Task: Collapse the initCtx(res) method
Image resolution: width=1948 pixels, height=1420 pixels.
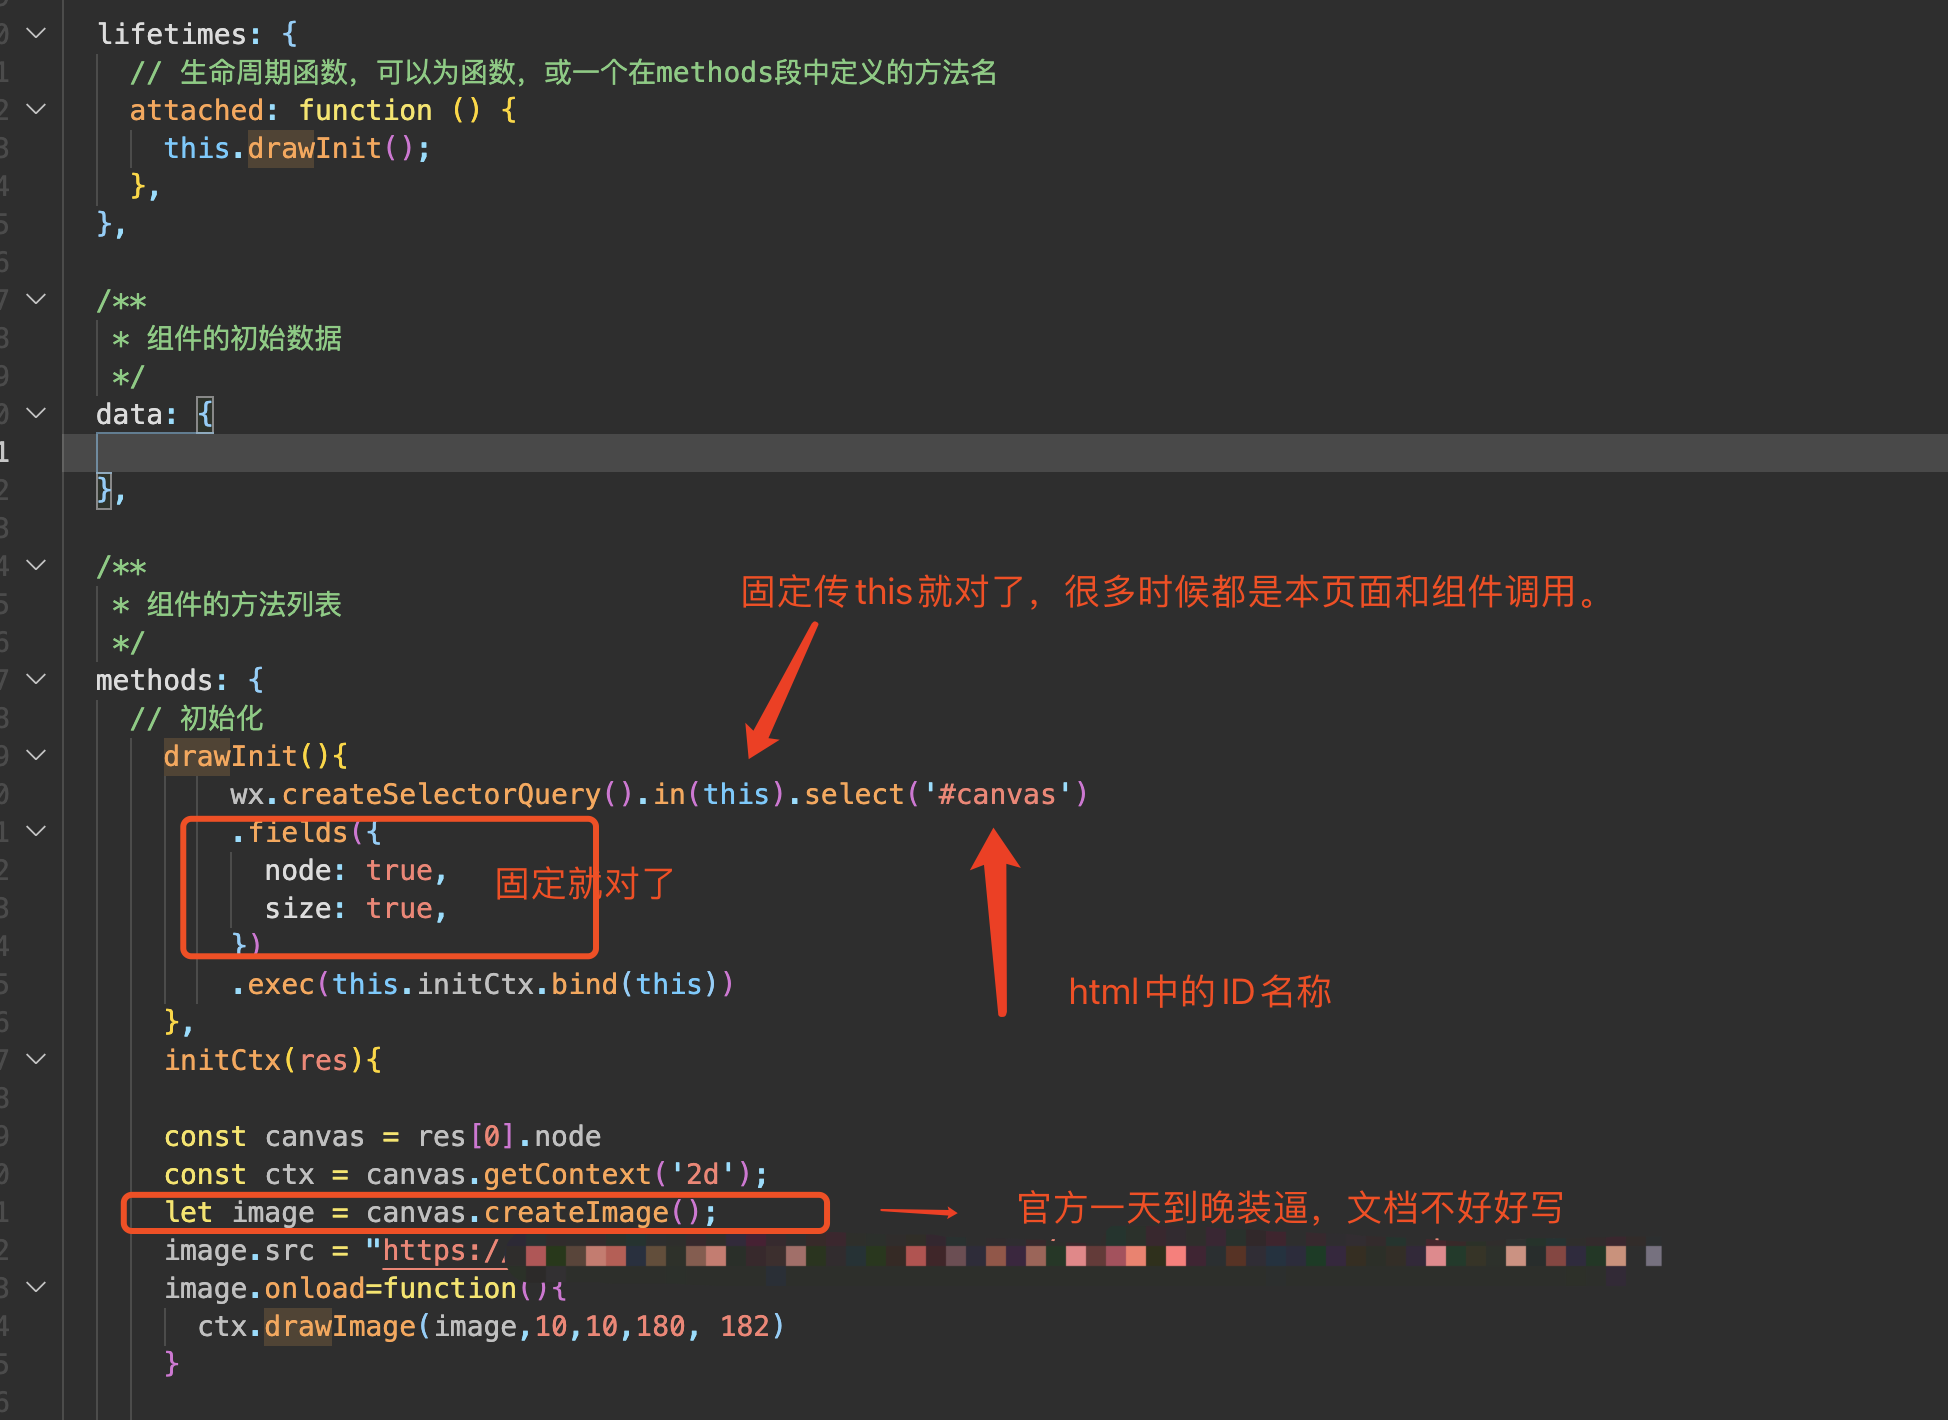Action: click(x=36, y=1059)
